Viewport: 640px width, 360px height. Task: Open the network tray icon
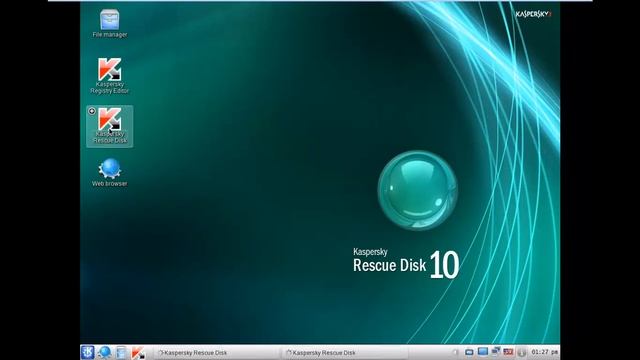pyautogui.click(x=496, y=351)
